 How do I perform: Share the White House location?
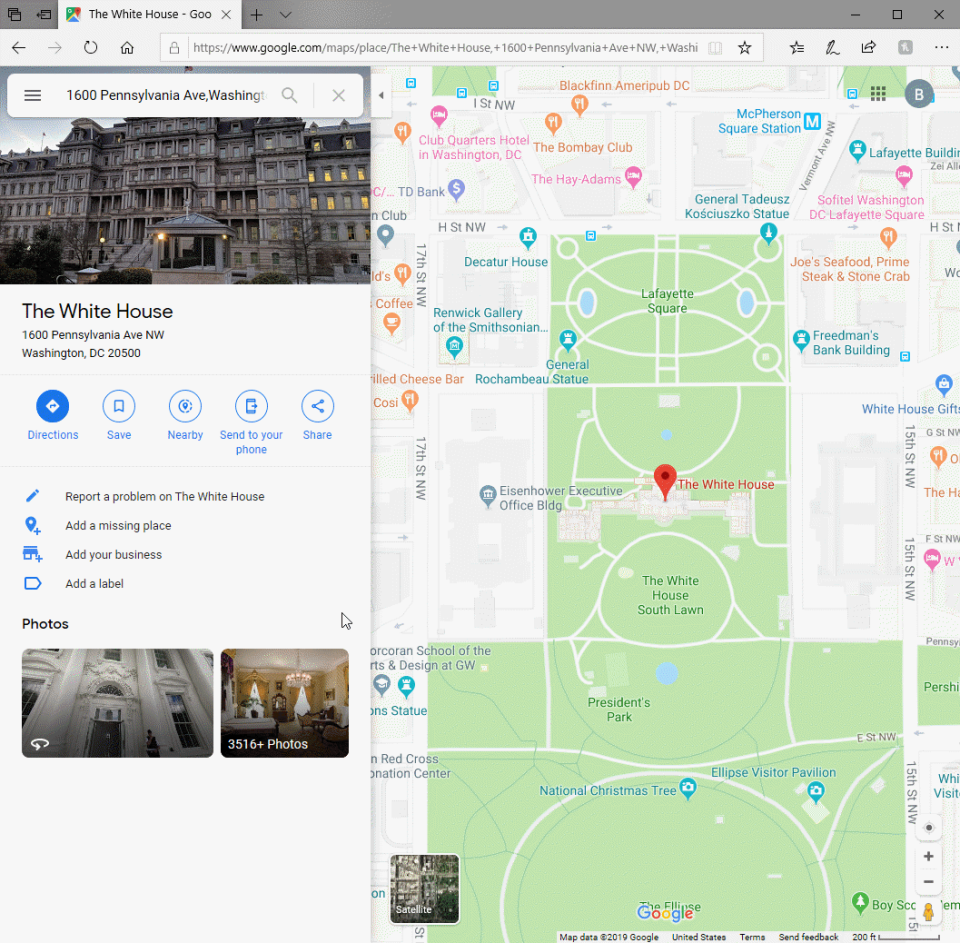(x=317, y=406)
